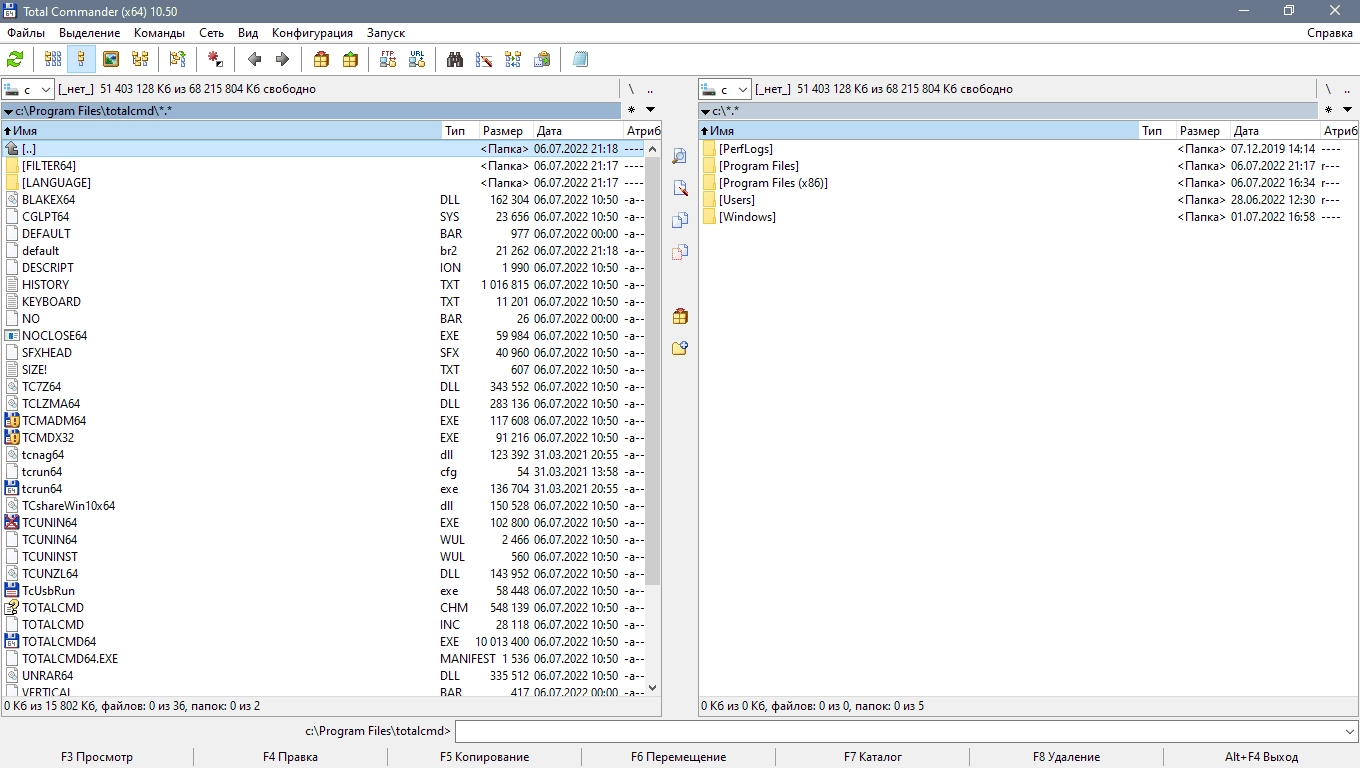The height and width of the screenshot is (768, 1360).
Task: Click the invert selection toolbar icon
Action: 177,59
